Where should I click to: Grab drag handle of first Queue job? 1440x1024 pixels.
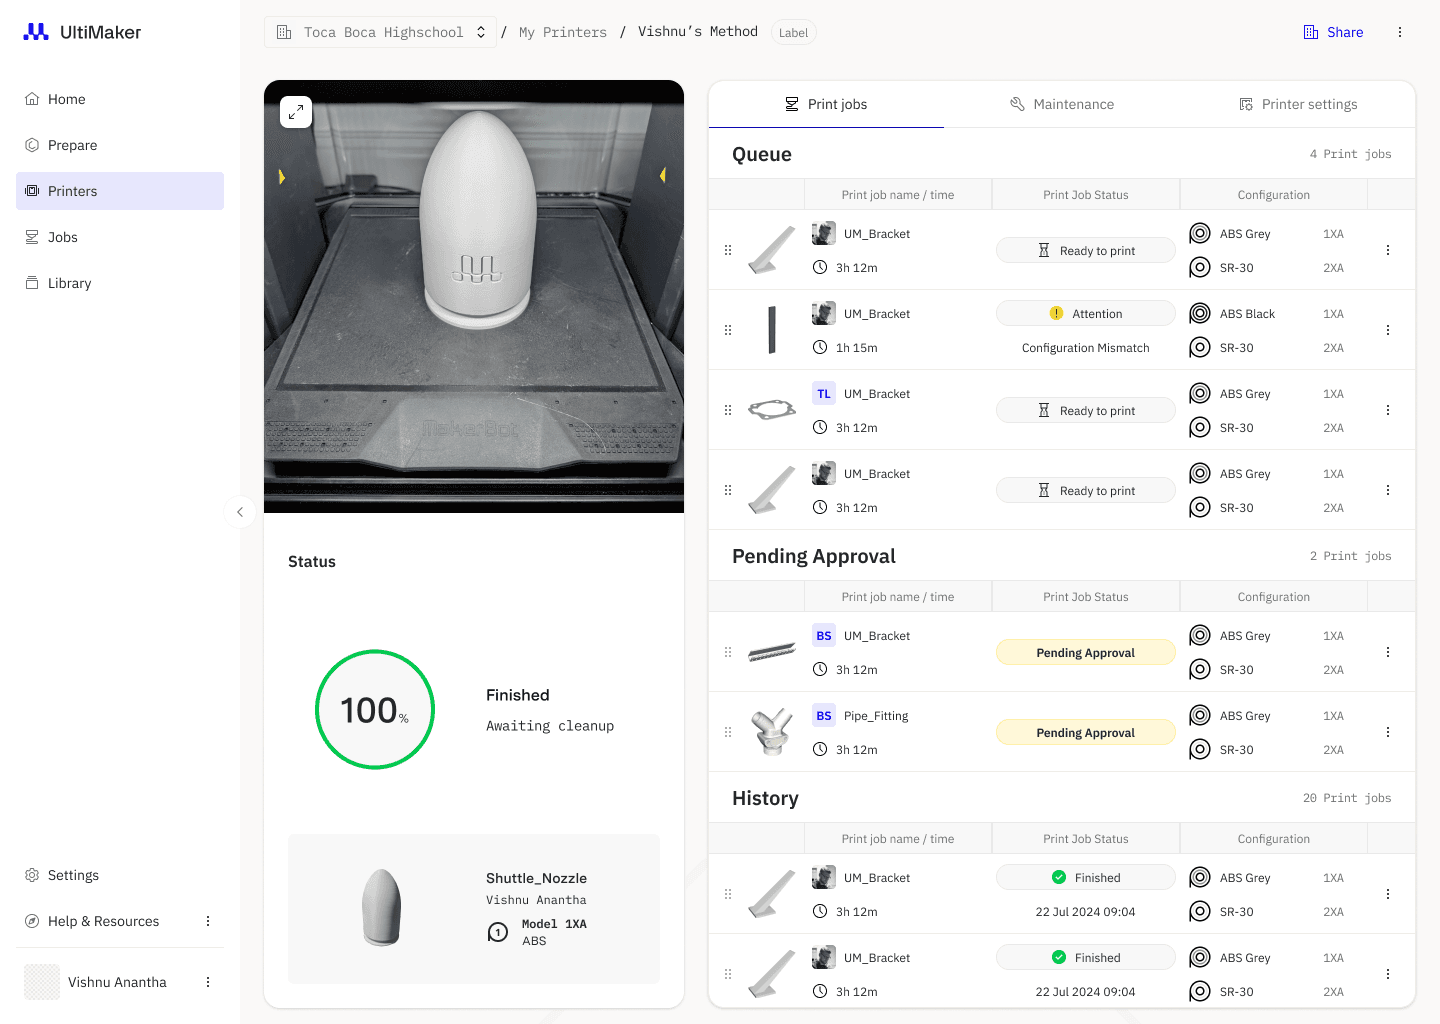728,250
